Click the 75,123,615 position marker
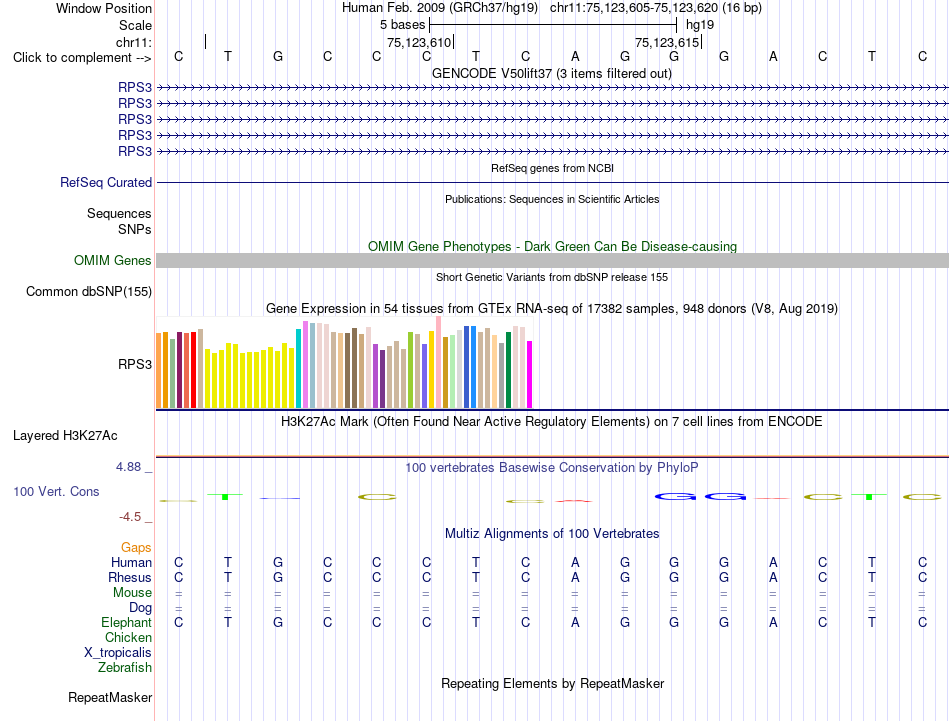This screenshot has width=950, height=721. click(667, 42)
